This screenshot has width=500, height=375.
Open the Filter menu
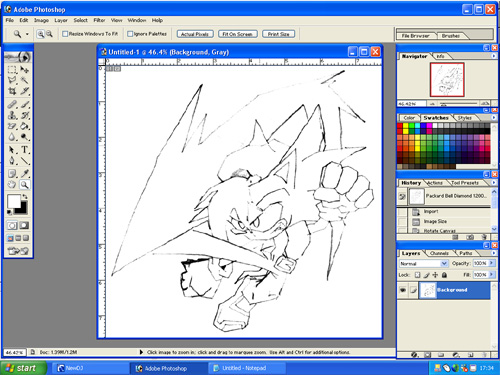tap(99, 20)
